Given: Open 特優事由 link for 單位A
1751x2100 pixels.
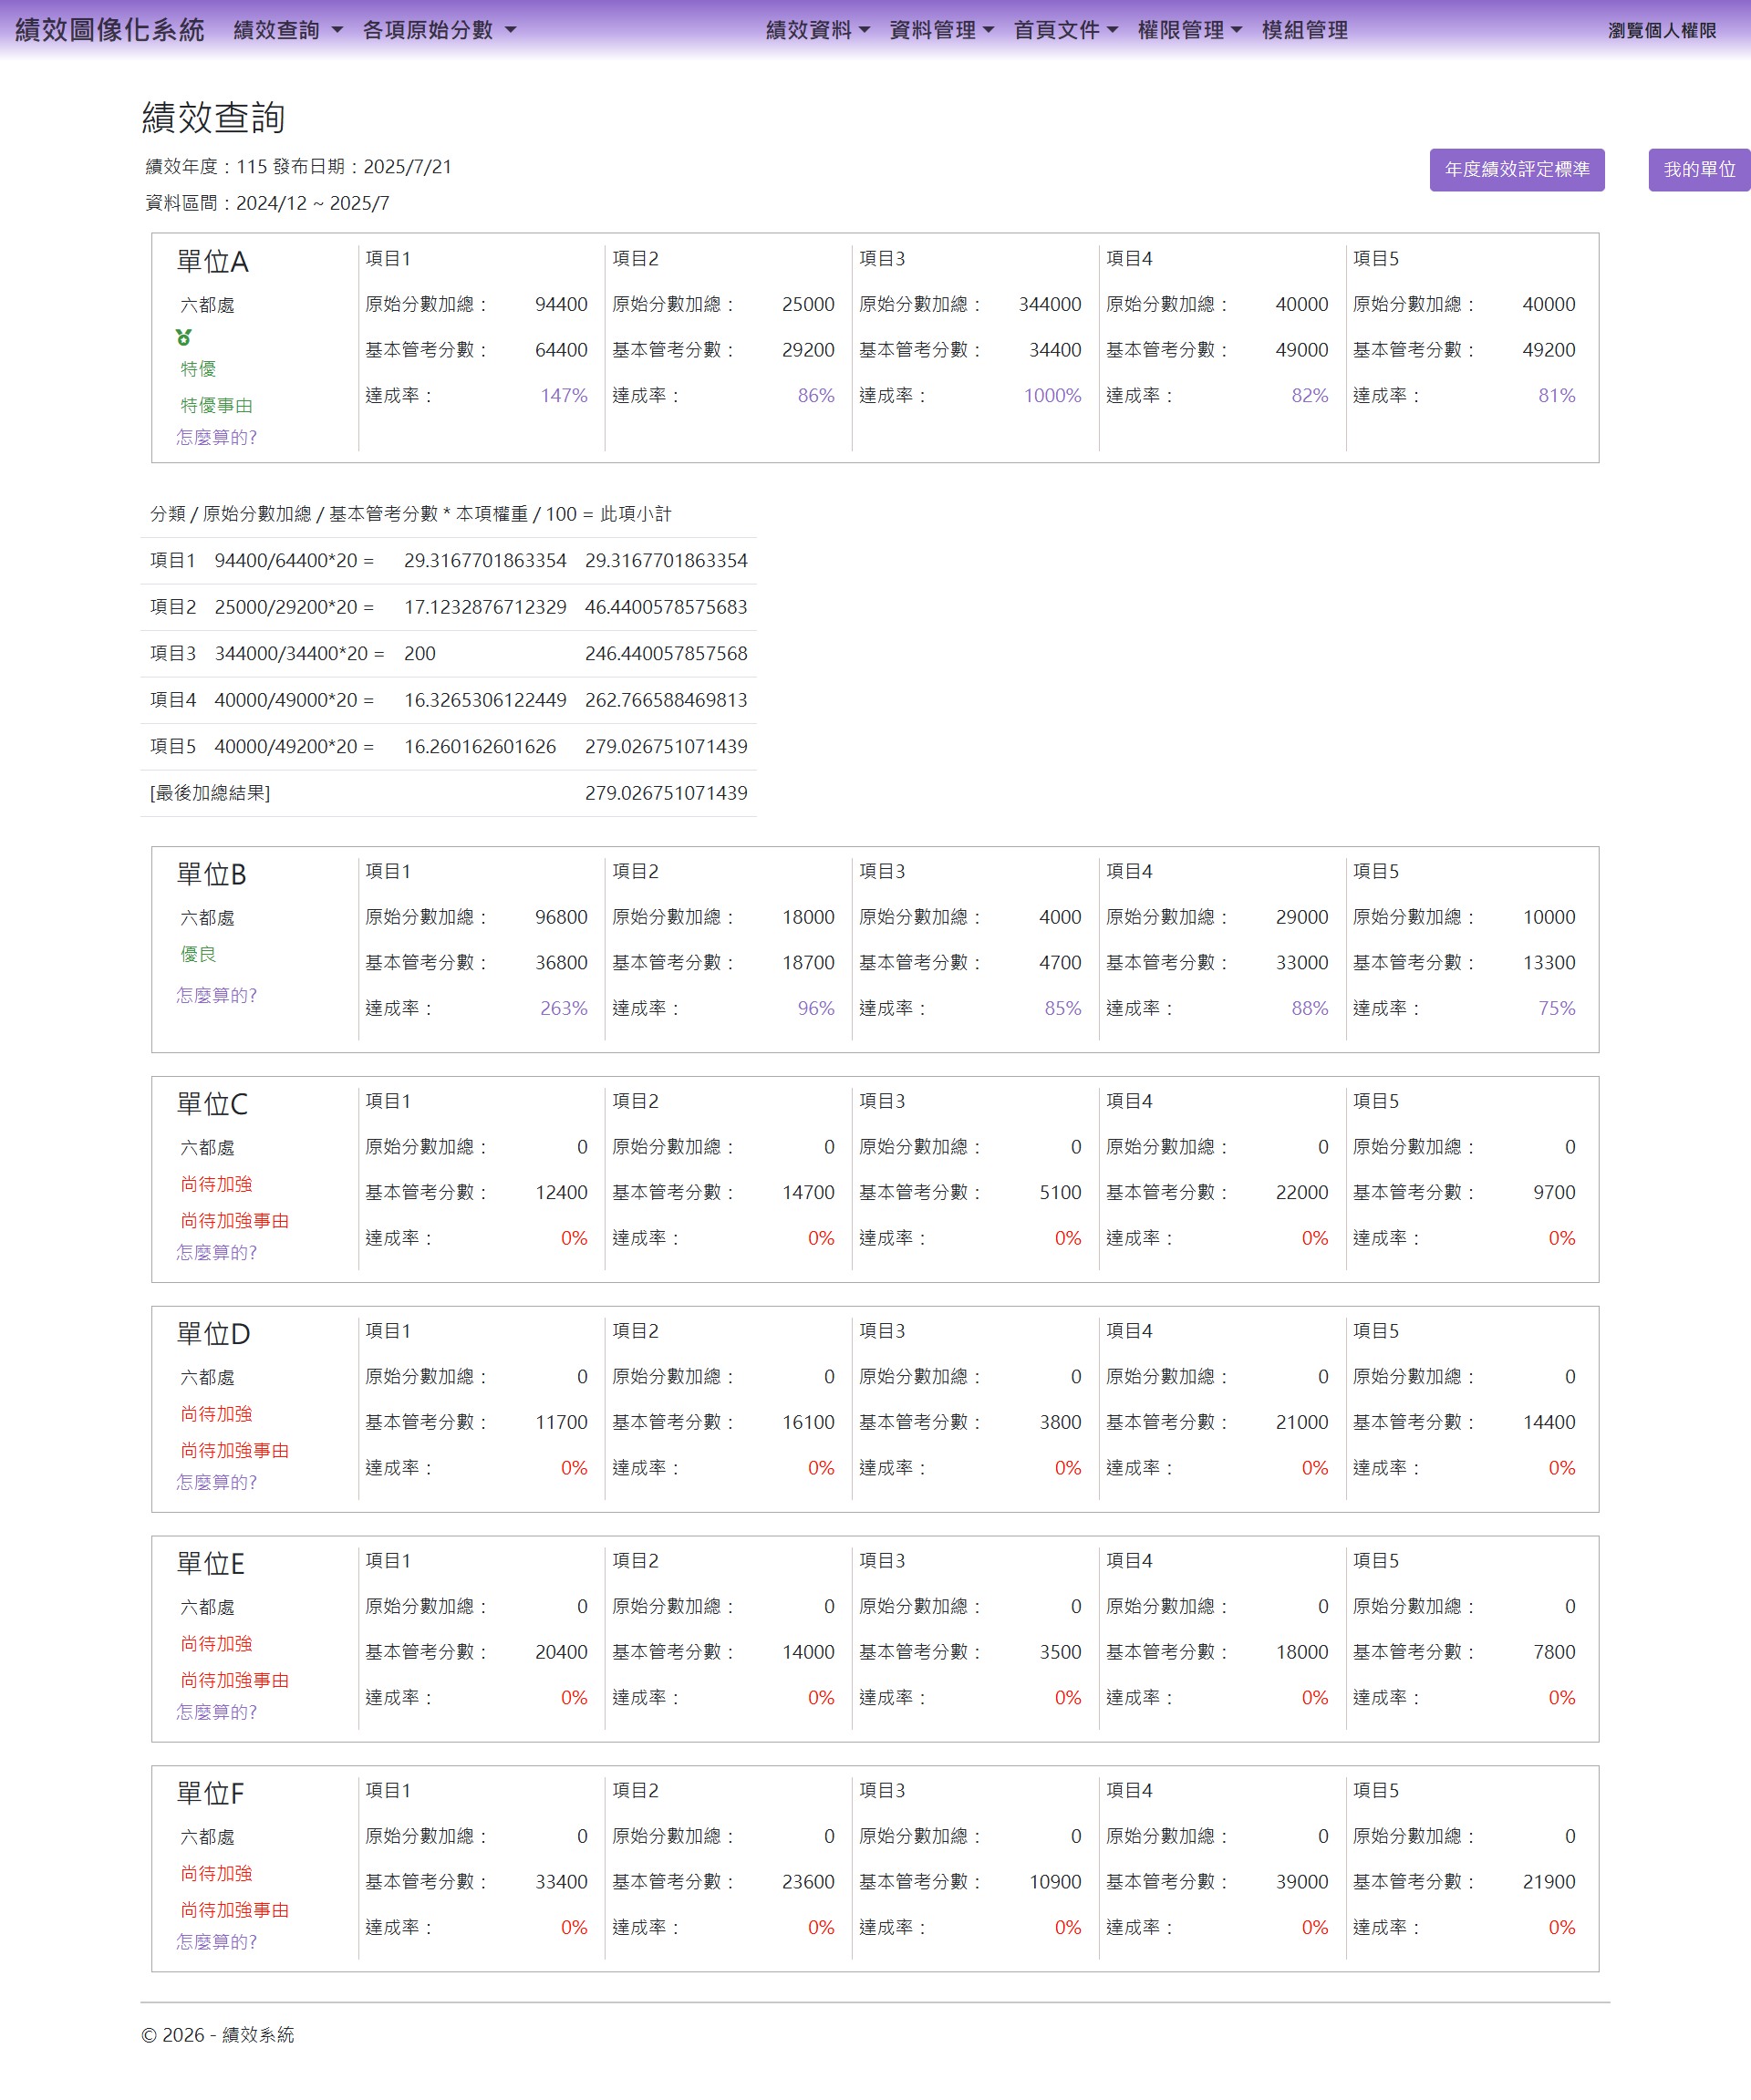Looking at the screenshot, I should tap(217, 405).
